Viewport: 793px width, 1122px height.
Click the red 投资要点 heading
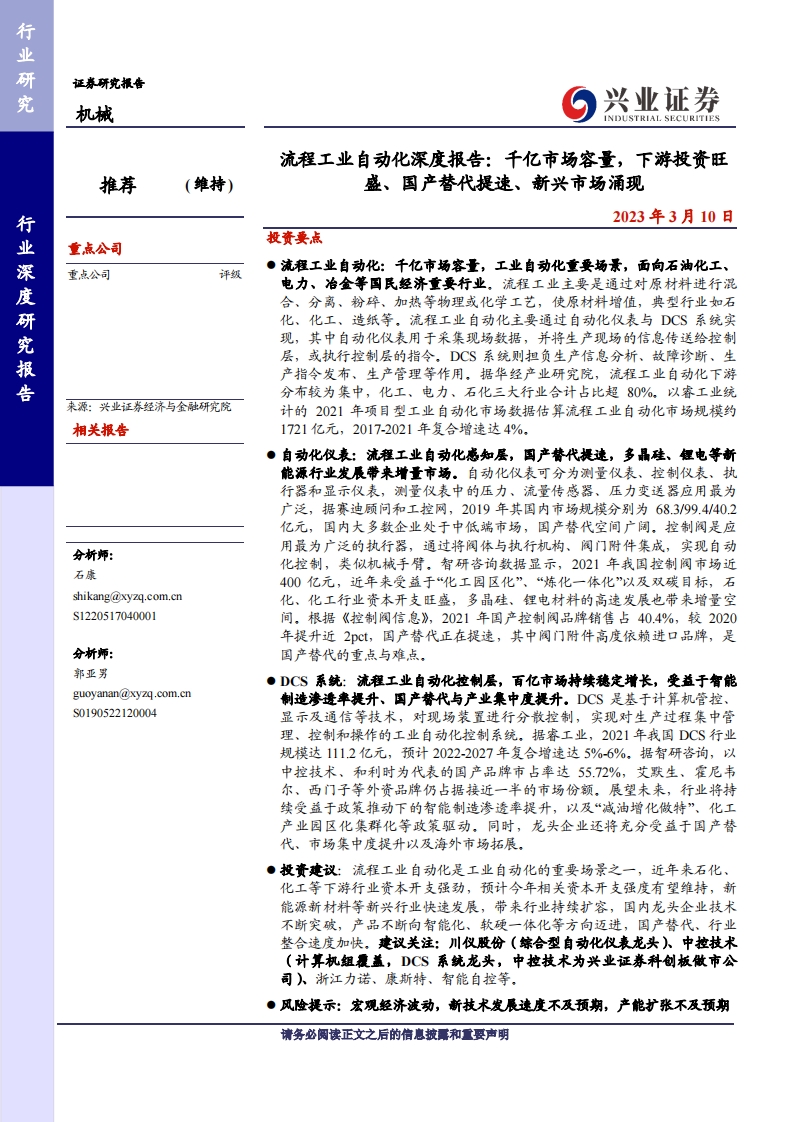click(x=294, y=238)
